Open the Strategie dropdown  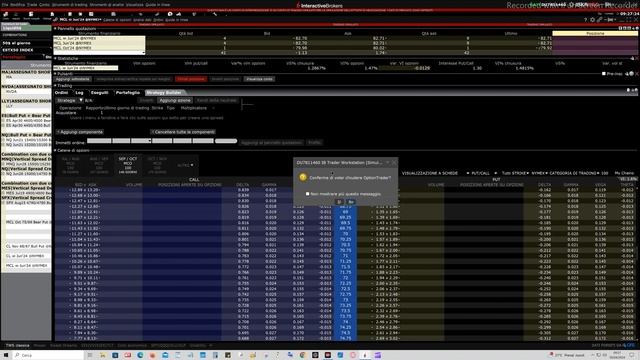pos(69,100)
